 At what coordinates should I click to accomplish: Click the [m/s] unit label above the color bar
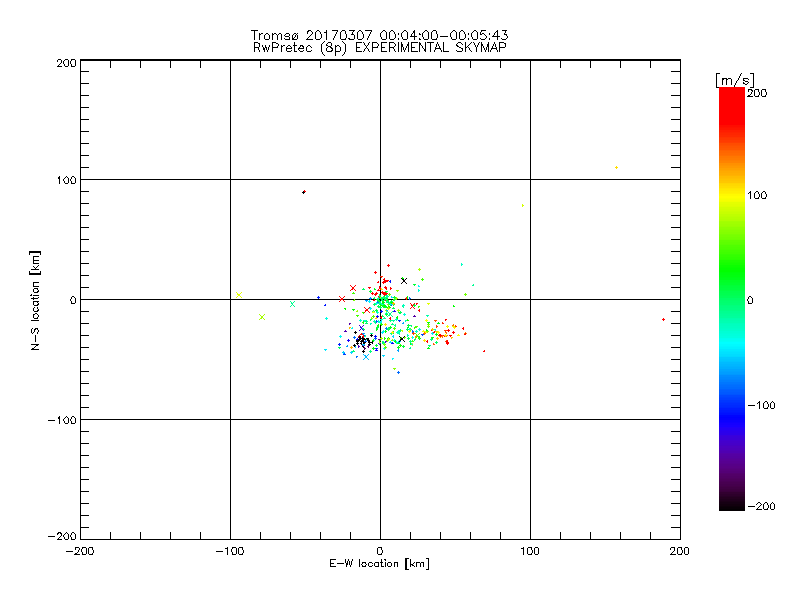click(x=734, y=79)
